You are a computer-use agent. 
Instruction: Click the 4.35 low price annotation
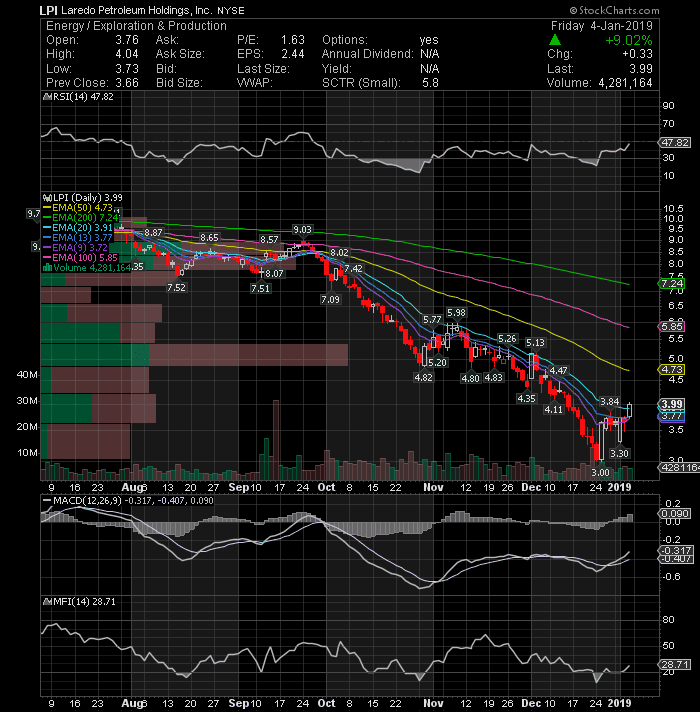tap(527, 398)
